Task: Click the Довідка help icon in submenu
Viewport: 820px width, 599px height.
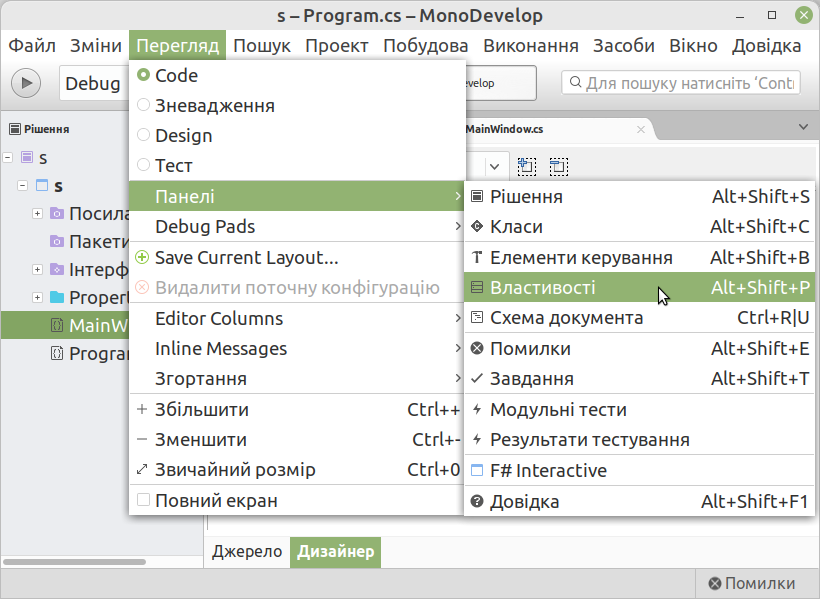Action: pyautogui.click(x=477, y=501)
